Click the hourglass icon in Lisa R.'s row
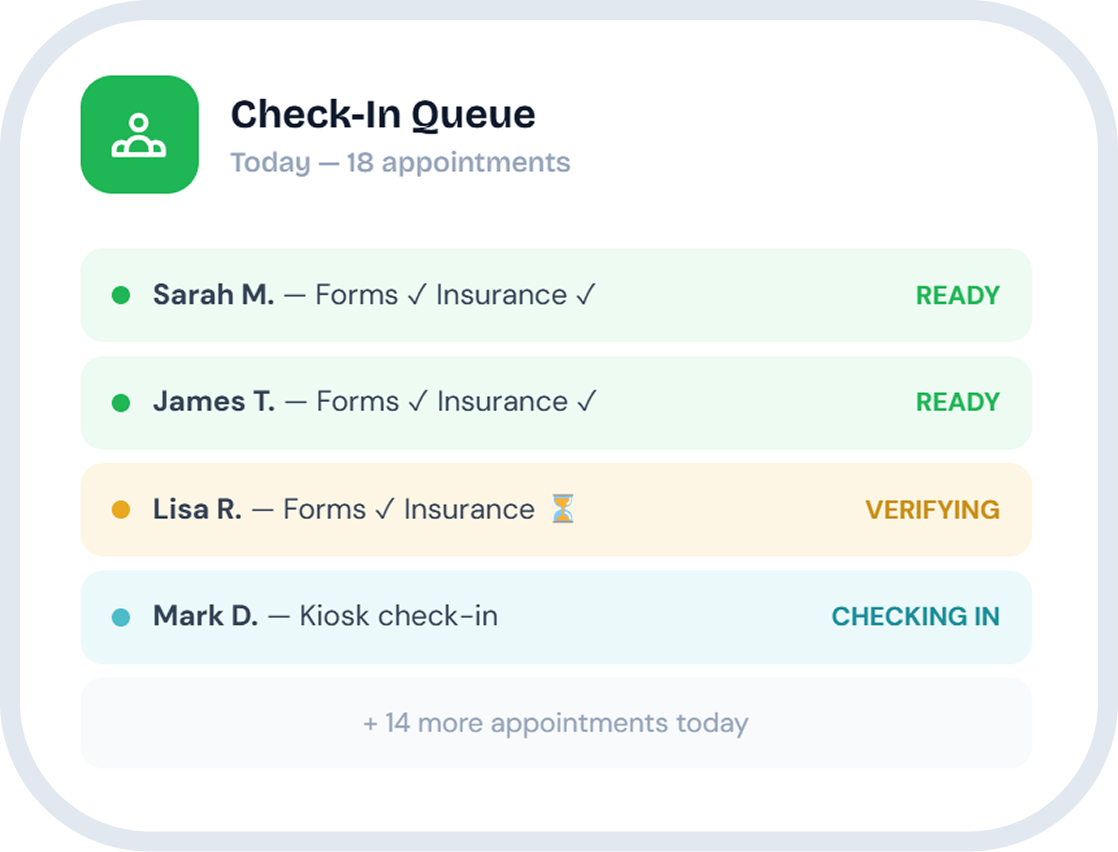The height and width of the screenshot is (852, 1118). tap(563, 510)
